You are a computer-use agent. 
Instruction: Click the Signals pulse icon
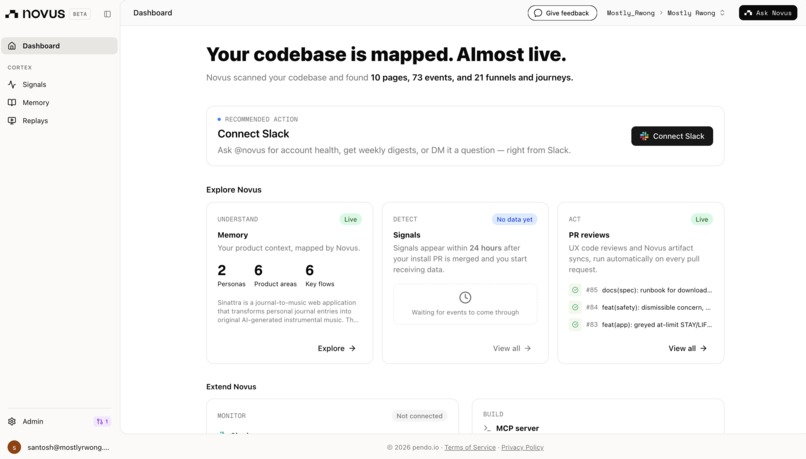12,84
